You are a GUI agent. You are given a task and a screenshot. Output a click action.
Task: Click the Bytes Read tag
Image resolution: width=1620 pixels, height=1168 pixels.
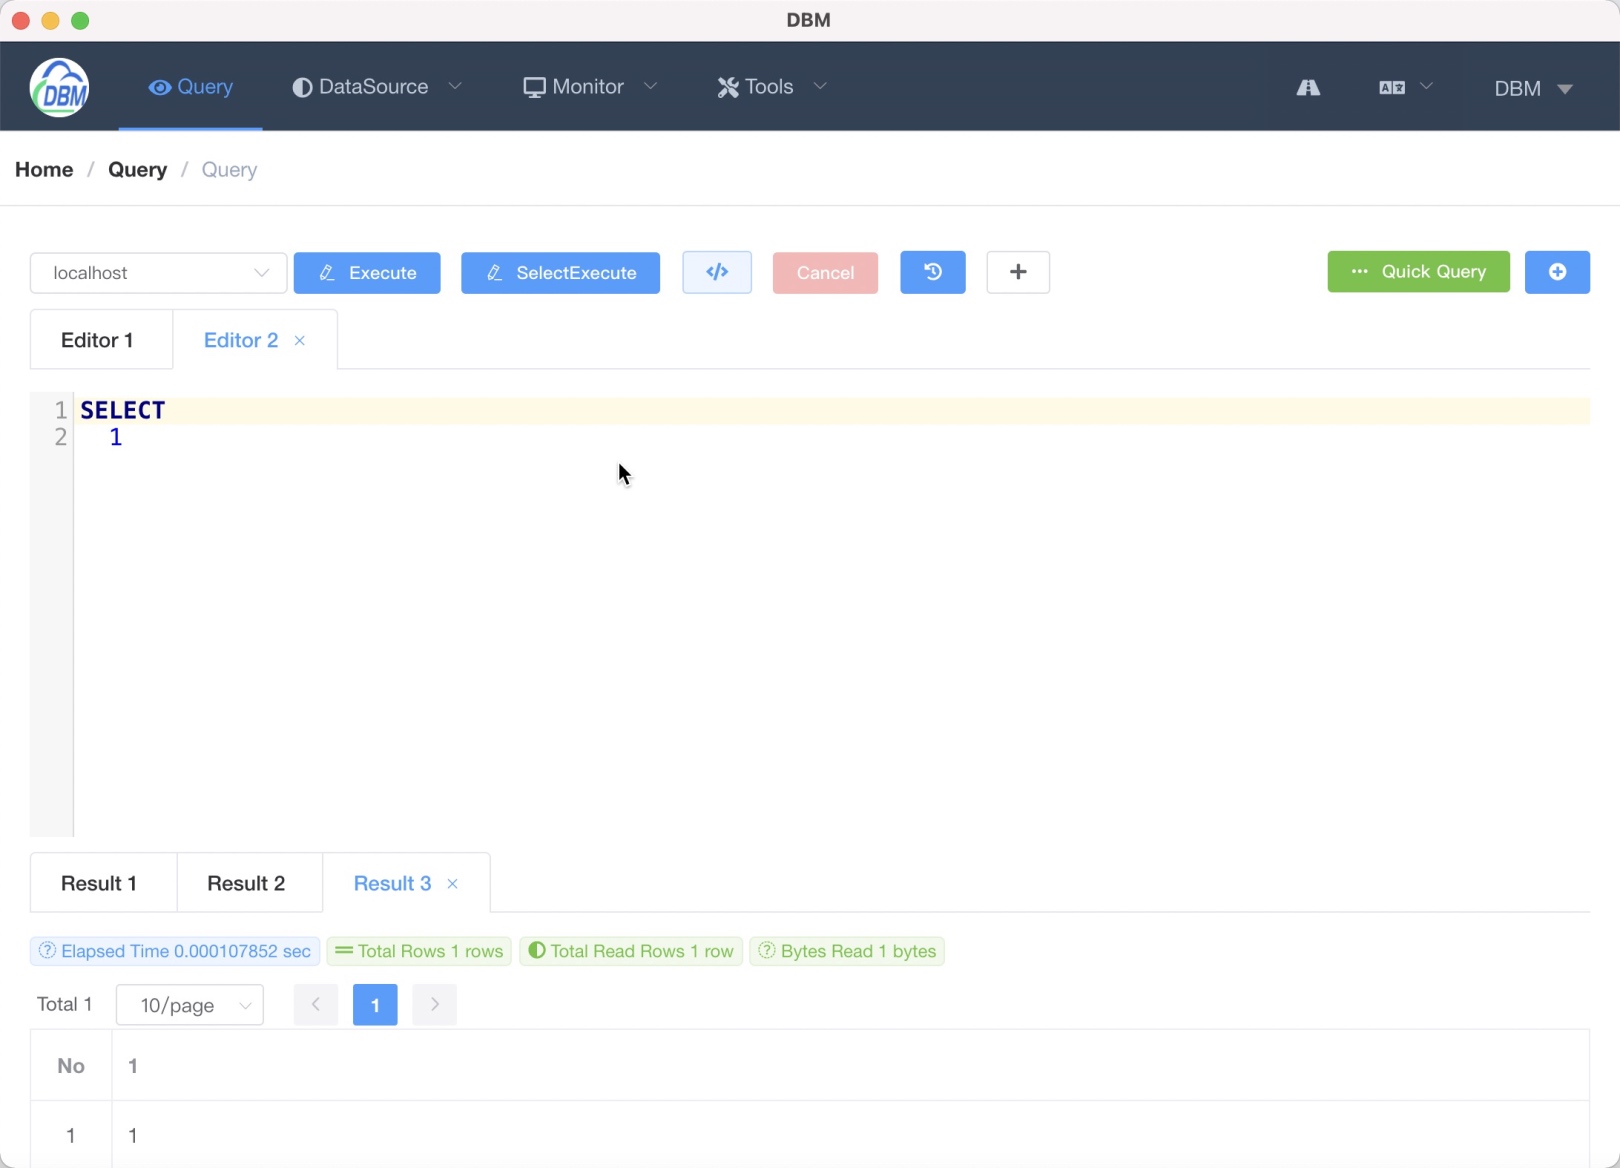[847, 951]
